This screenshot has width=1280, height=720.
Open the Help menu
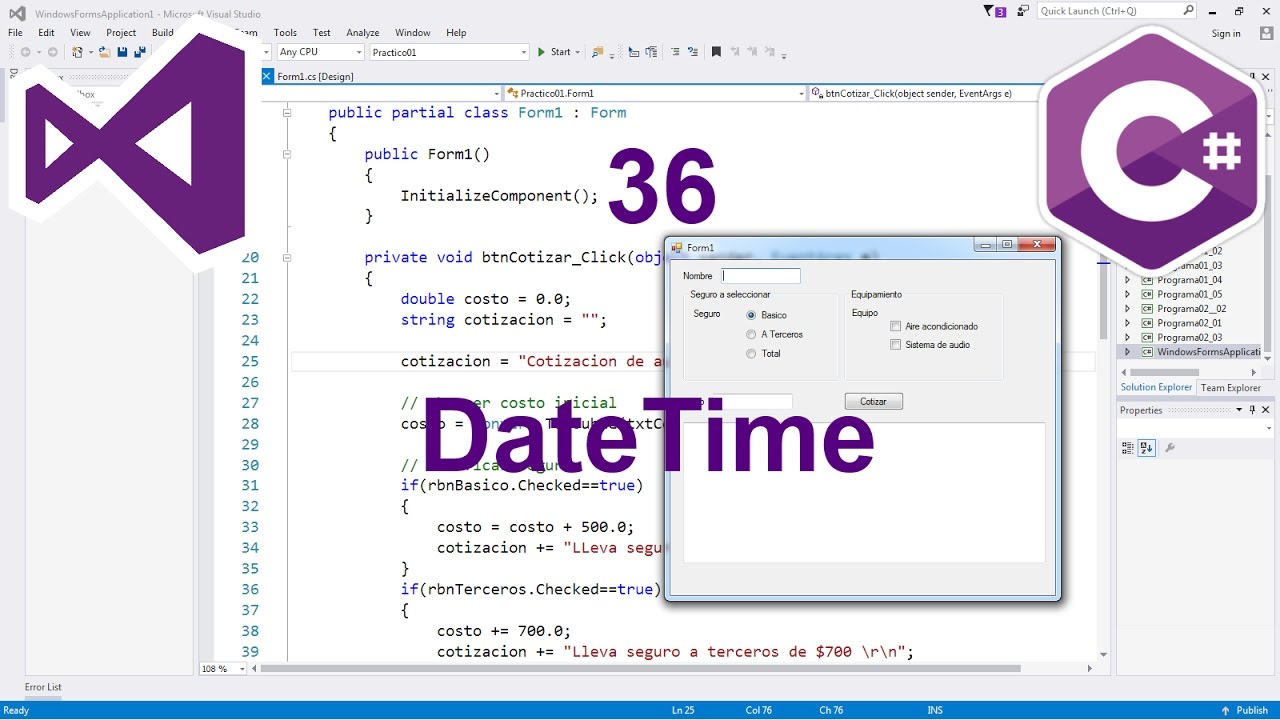click(456, 33)
